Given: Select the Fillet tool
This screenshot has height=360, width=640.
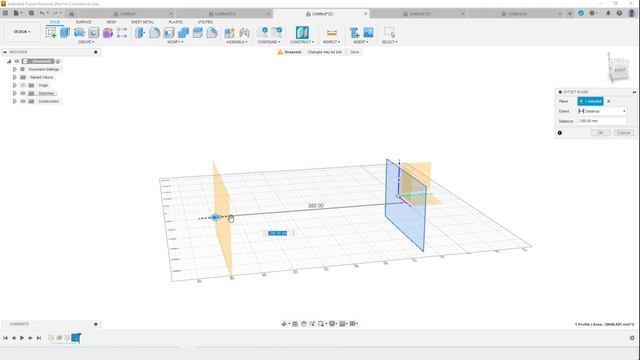Looking at the screenshot, I should pos(154,33).
